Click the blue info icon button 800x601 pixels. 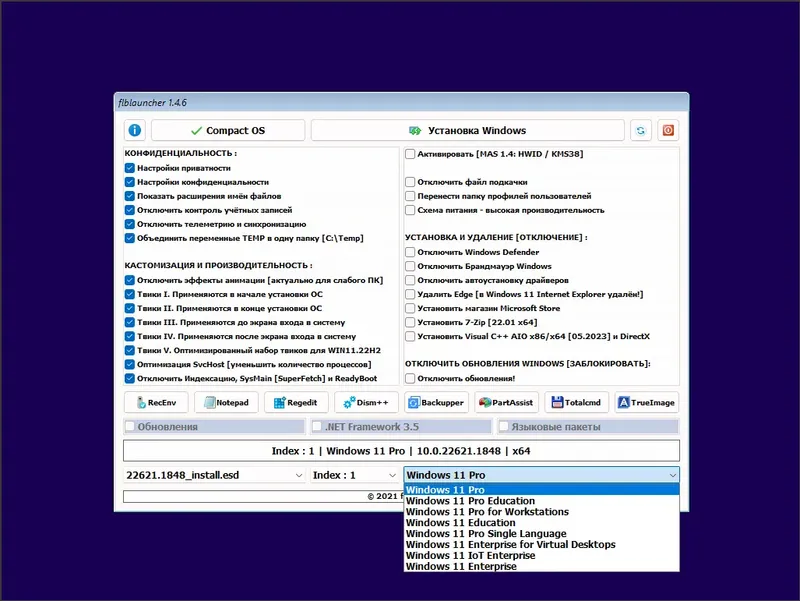click(x=134, y=130)
